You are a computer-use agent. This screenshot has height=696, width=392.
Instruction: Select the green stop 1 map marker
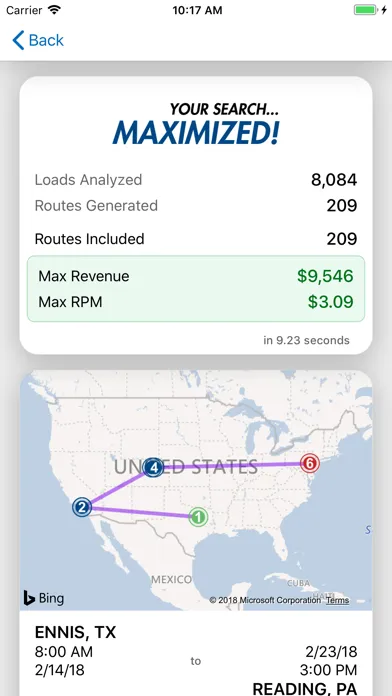198,517
